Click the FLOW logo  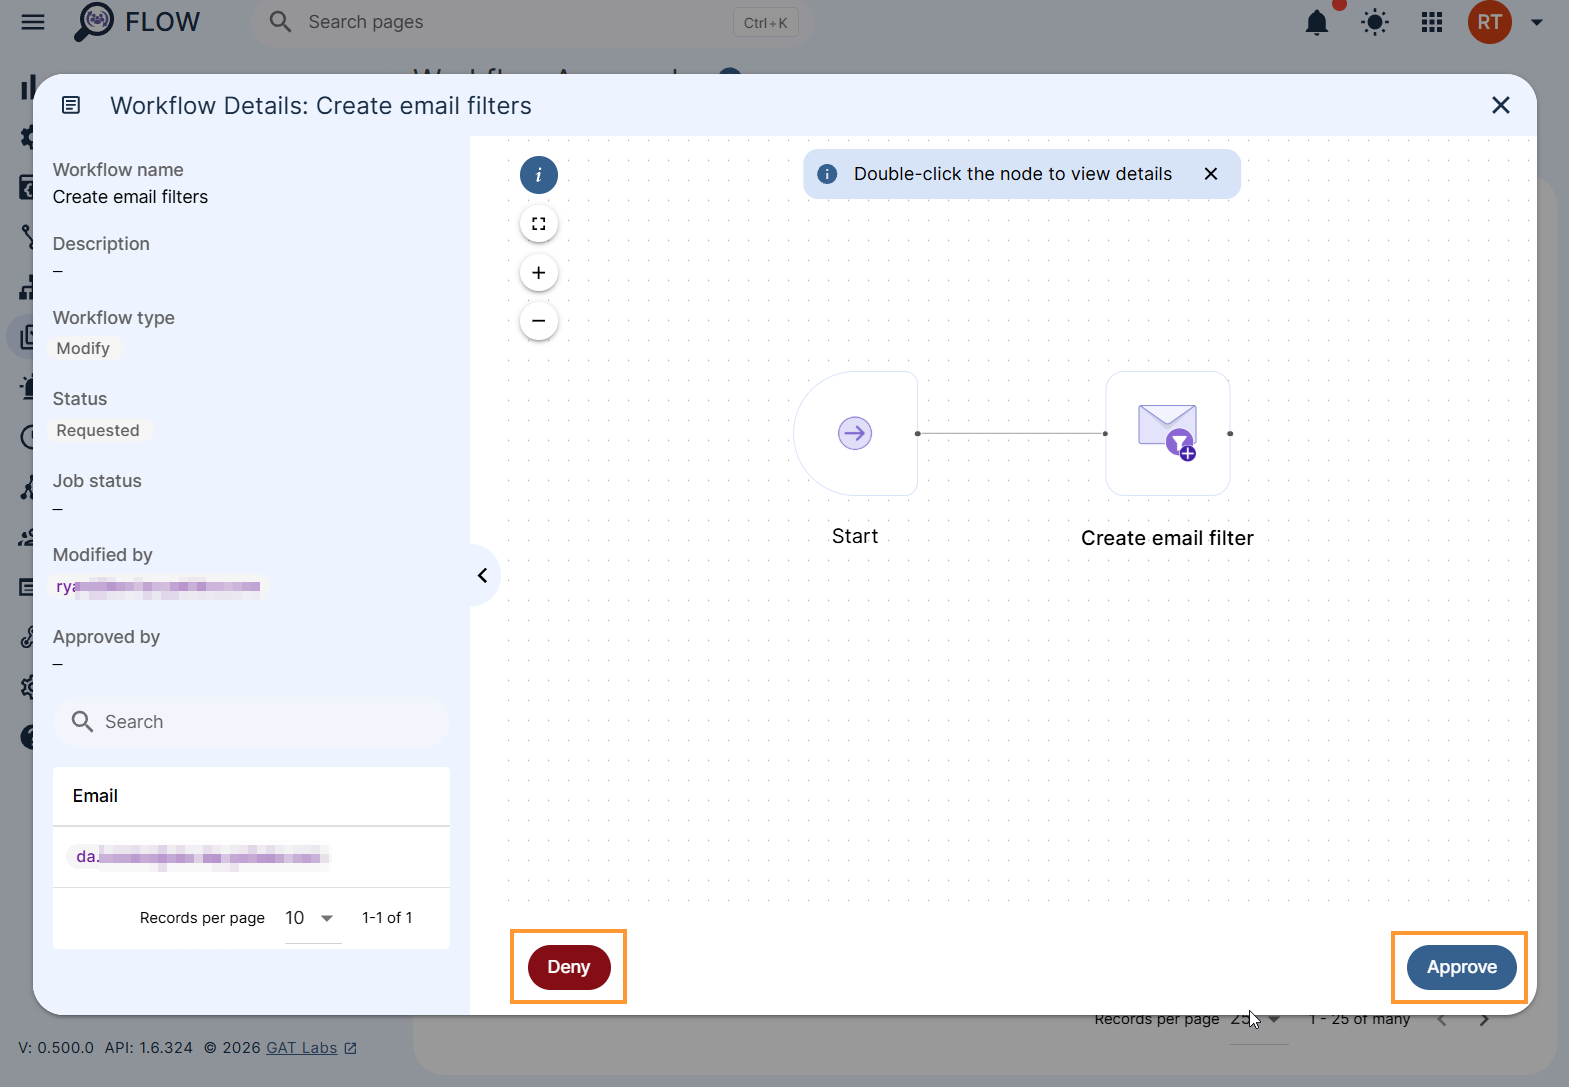pyautogui.click(x=137, y=22)
